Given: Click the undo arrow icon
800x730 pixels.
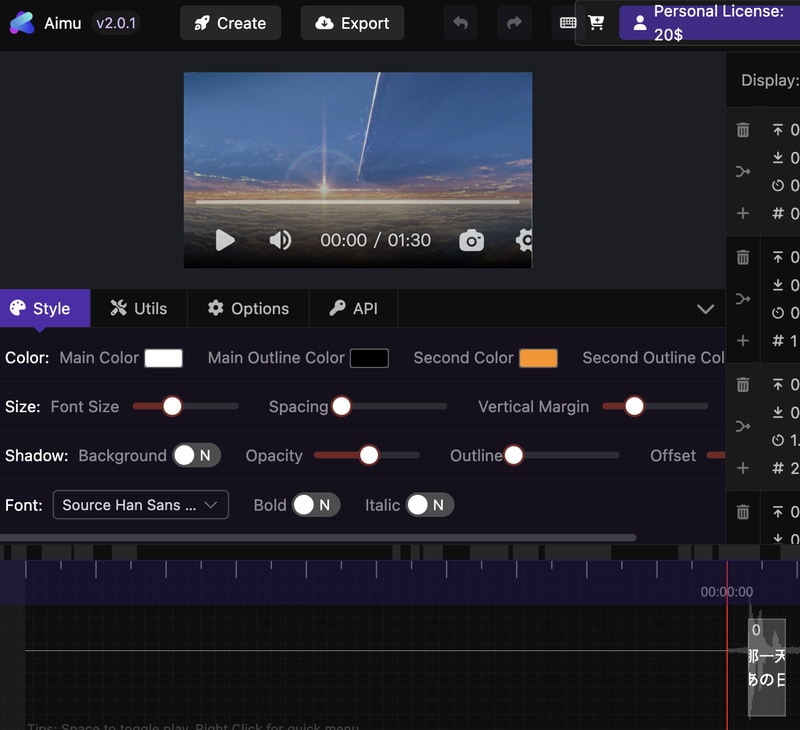Looking at the screenshot, I should click(x=460, y=23).
